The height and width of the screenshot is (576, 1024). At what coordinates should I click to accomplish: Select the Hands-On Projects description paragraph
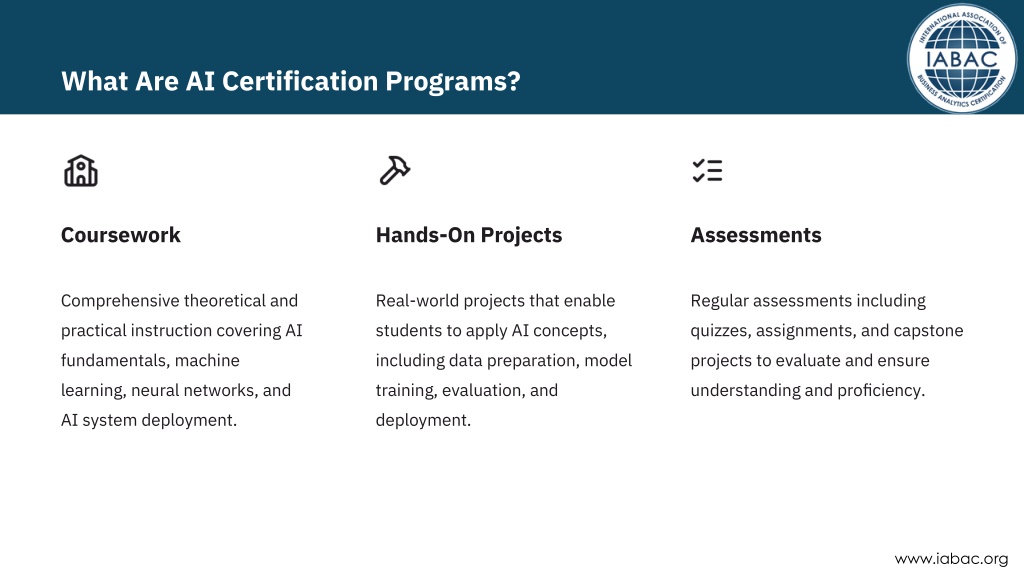[x=504, y=360]
